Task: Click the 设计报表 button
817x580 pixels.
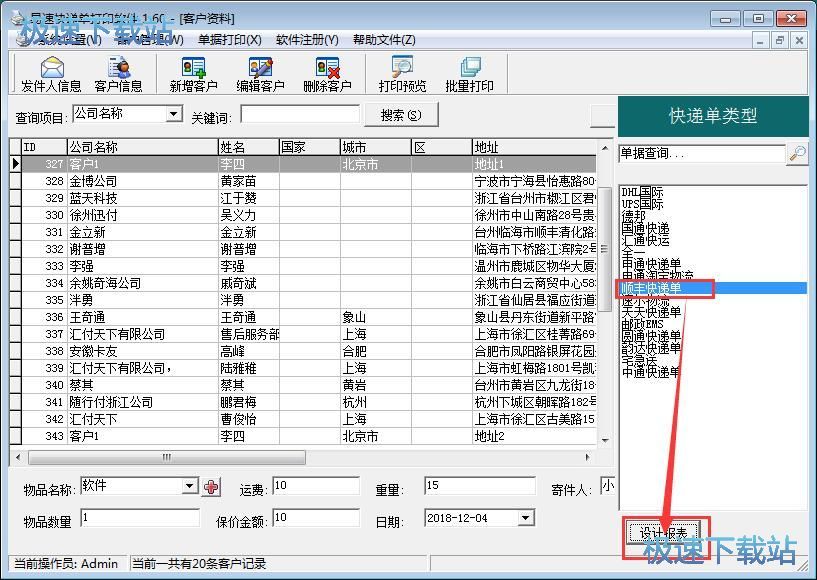Action: click(x=663, y=533)
